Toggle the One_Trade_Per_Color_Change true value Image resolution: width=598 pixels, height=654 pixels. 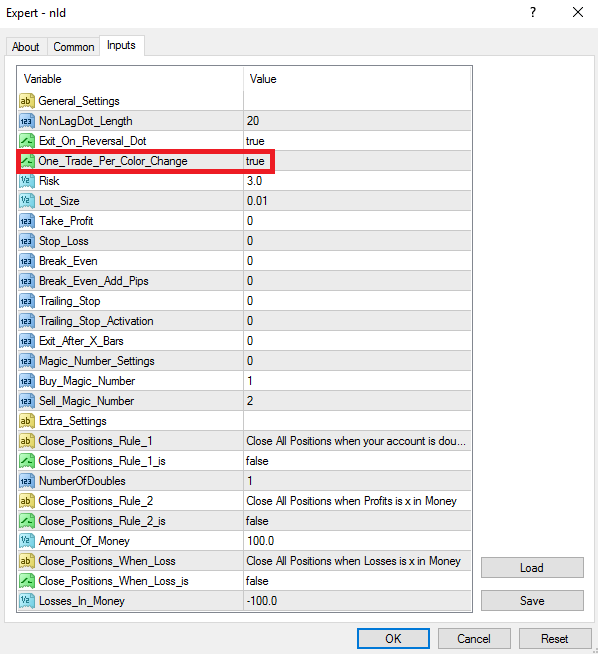[x=357, y=161]
